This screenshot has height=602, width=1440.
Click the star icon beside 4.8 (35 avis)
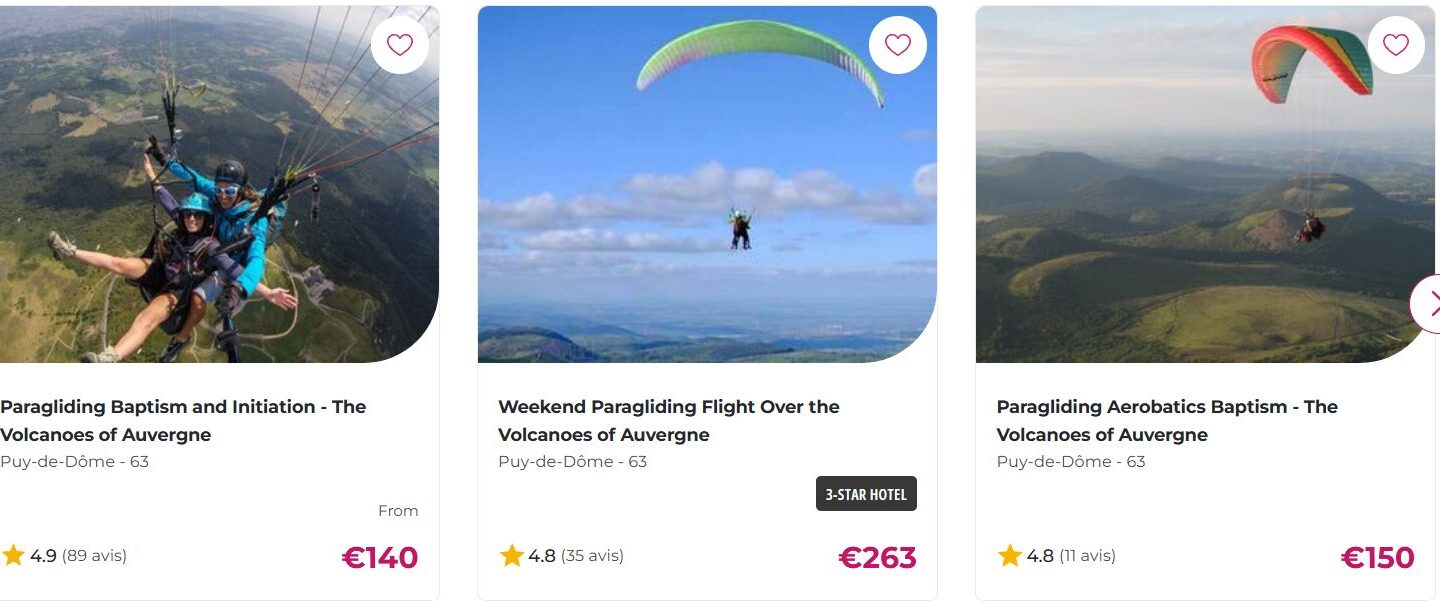pyautogui.click(x=512, y=556)
